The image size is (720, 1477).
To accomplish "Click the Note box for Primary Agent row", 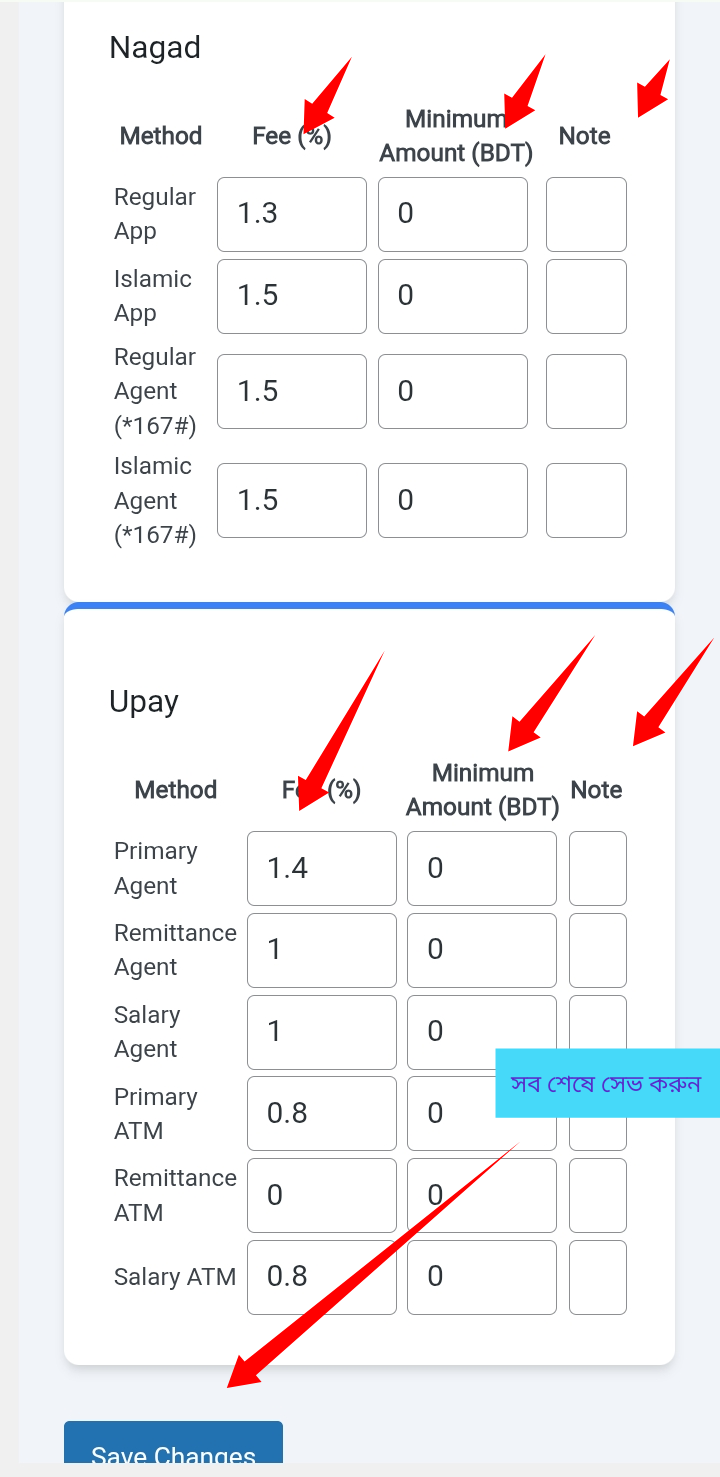I will [597, 868].
